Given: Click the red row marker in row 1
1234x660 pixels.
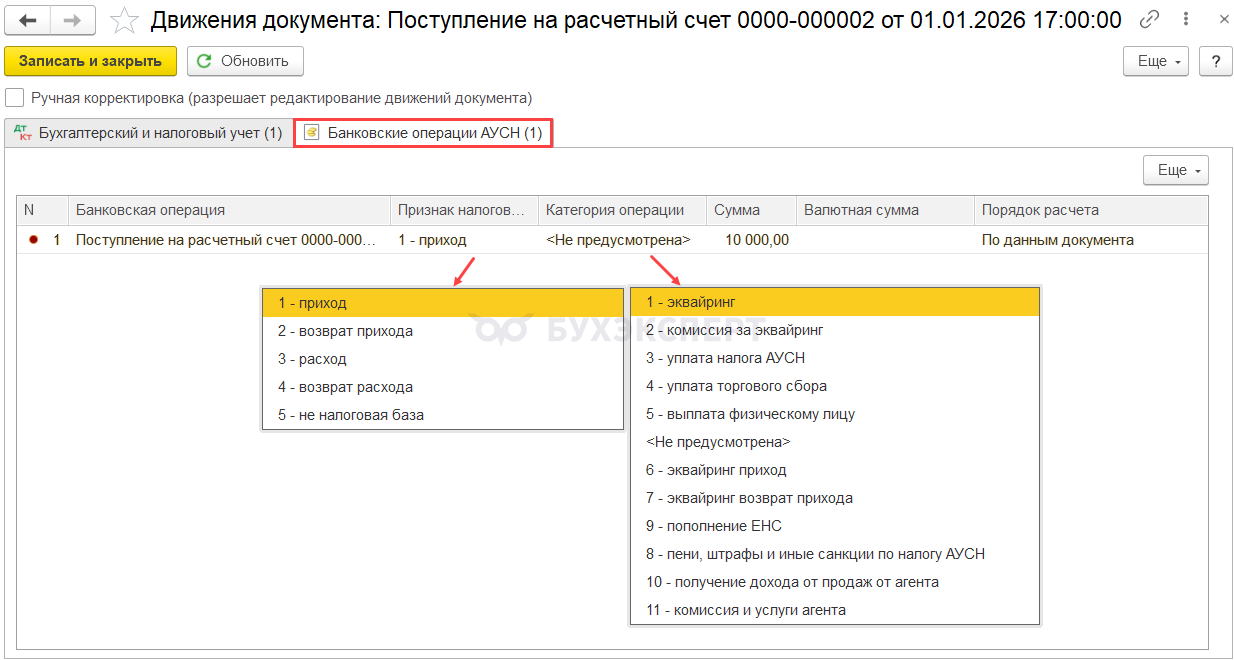Looking at the screenshot, I should 35,240.
